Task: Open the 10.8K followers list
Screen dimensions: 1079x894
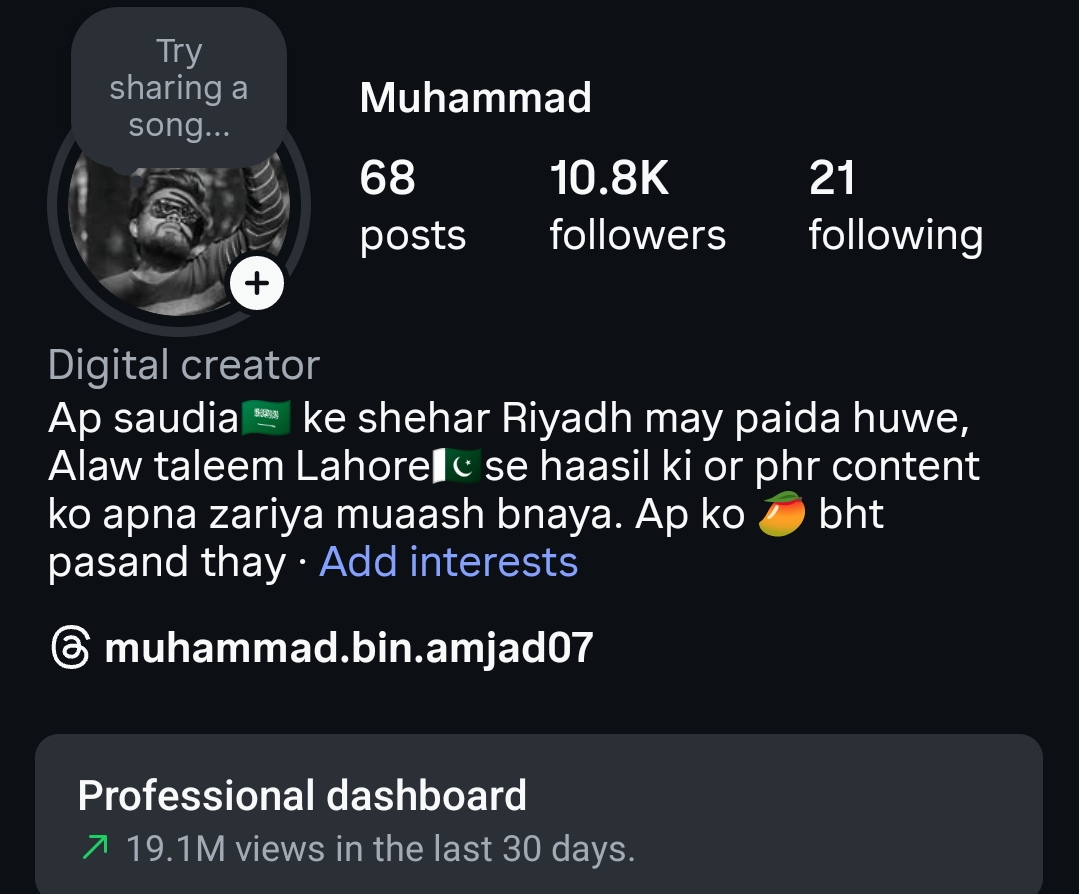Action: pyautogui.click(x=637, y=205)
